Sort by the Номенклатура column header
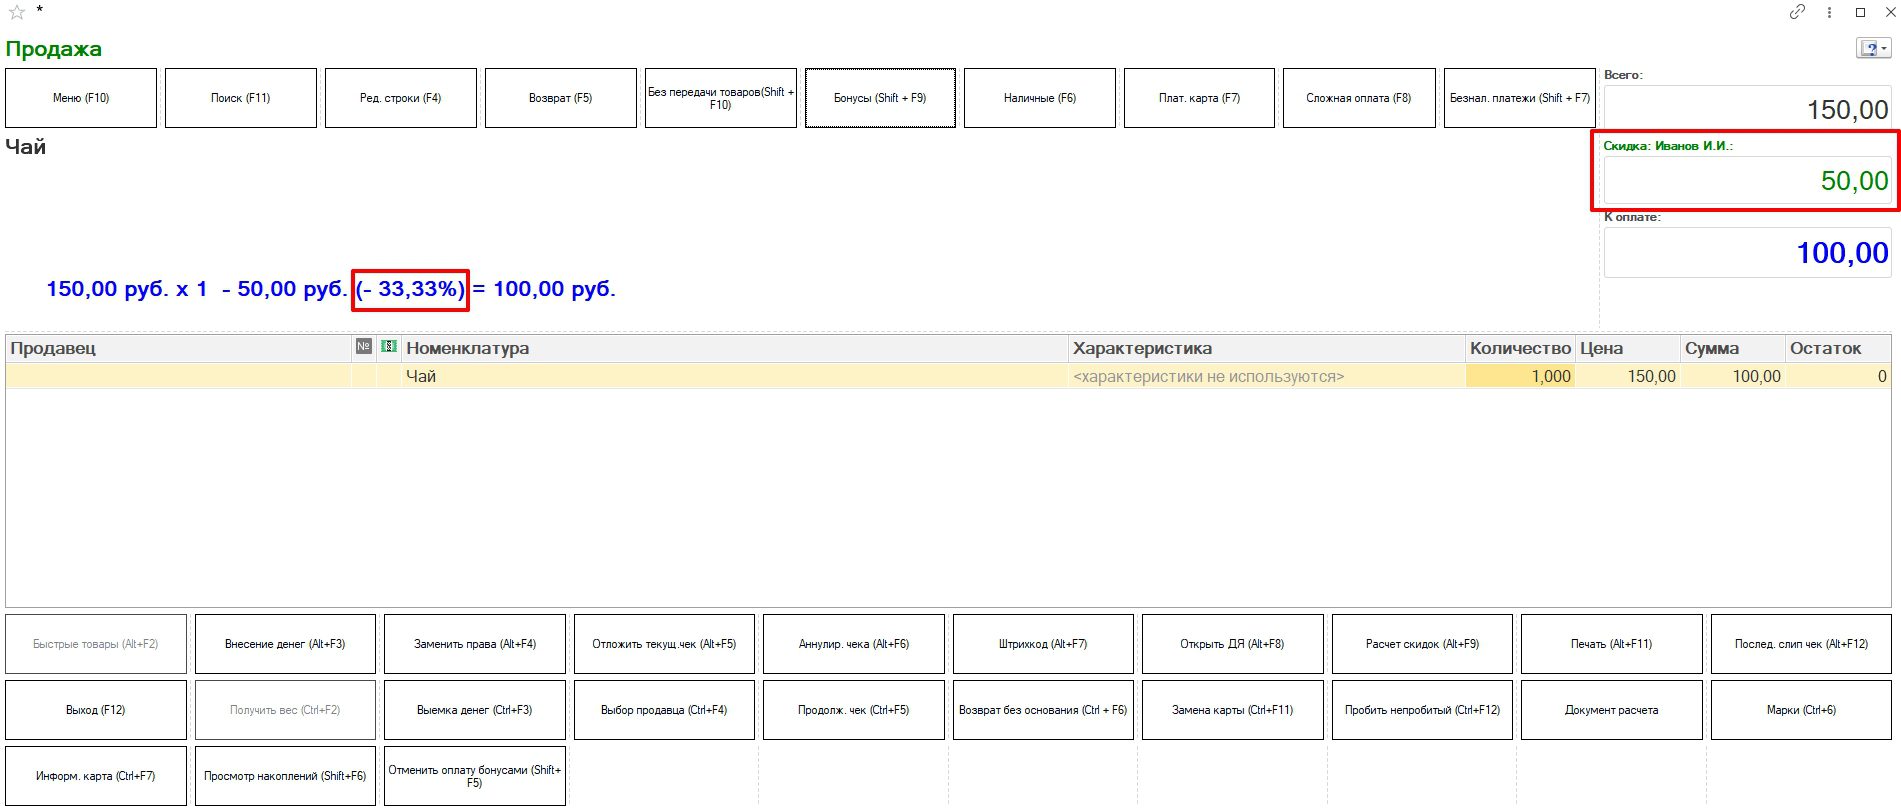1901x809 pixels. pos(735,348)
